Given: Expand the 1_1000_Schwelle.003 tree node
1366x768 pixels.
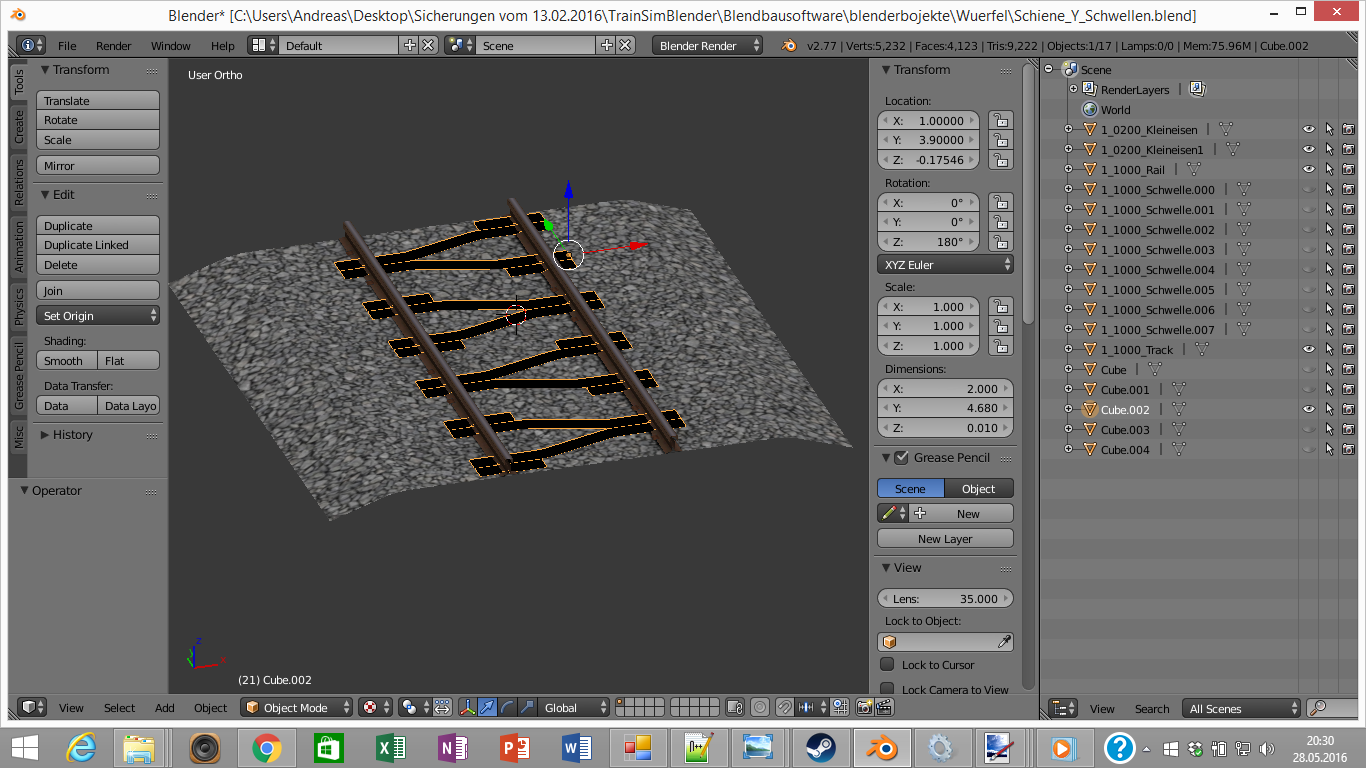Looking at the screenshot, I should click(x=1068, y=250).
